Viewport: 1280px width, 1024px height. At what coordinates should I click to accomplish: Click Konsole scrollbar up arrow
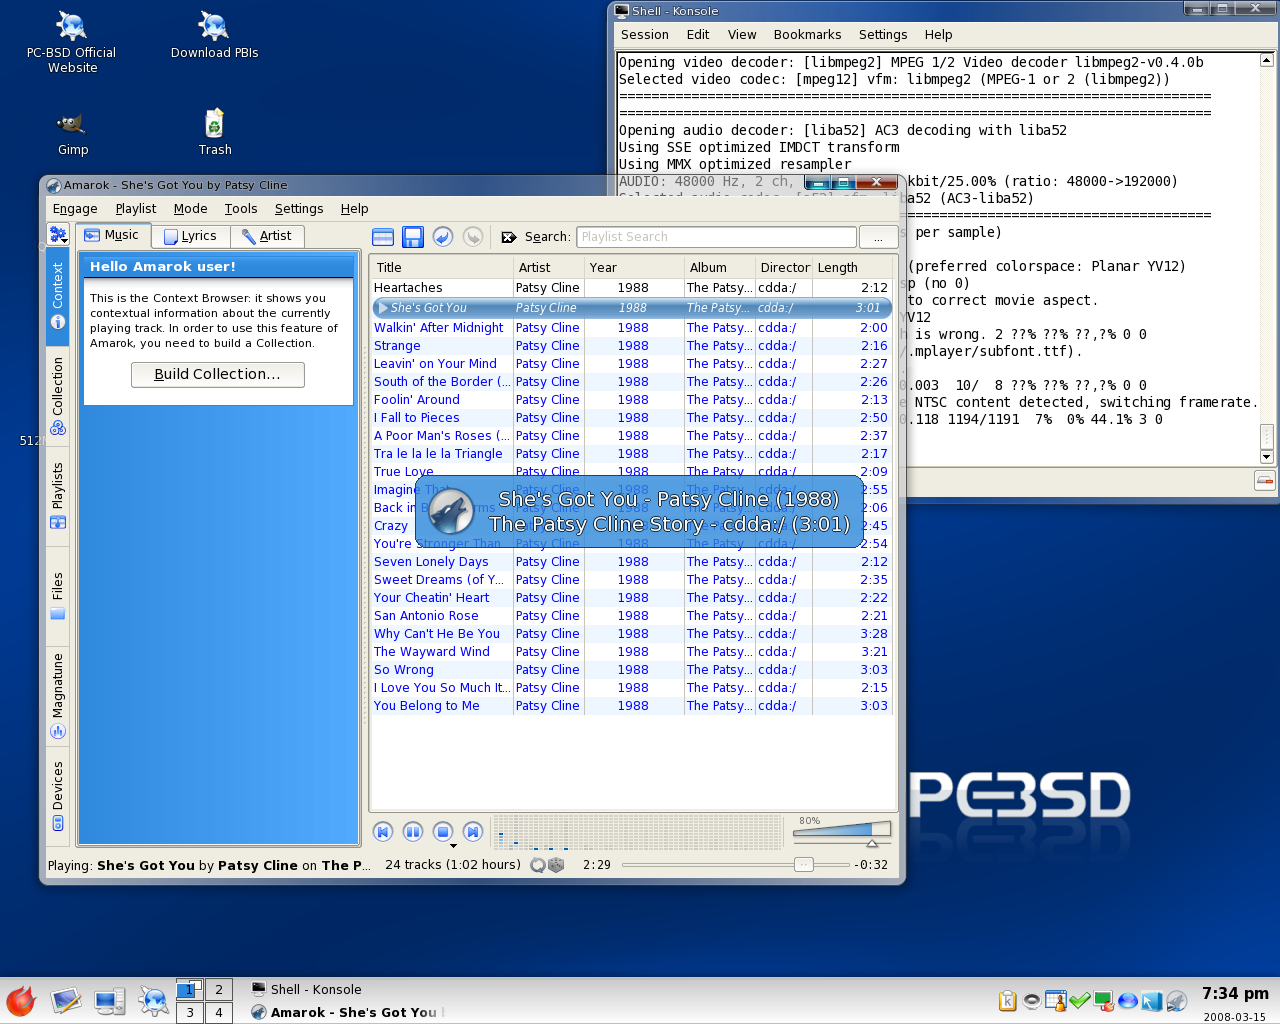(1266, 60)
